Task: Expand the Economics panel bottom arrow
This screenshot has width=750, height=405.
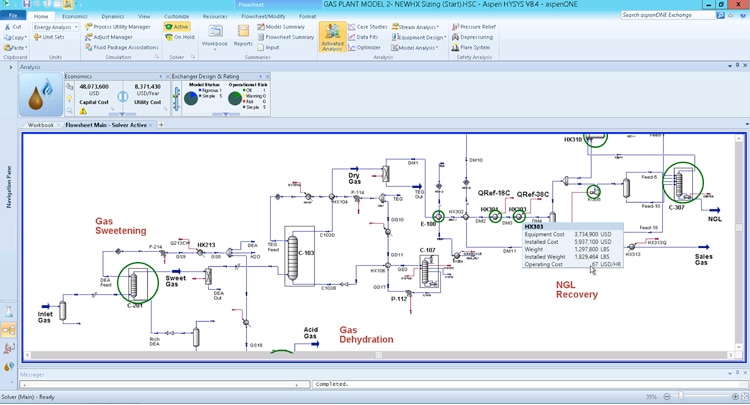Action: [122, 114]
